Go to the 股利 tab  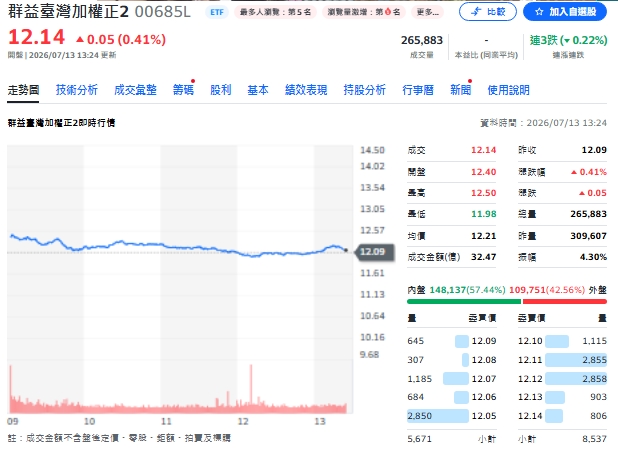pos(221,90)
